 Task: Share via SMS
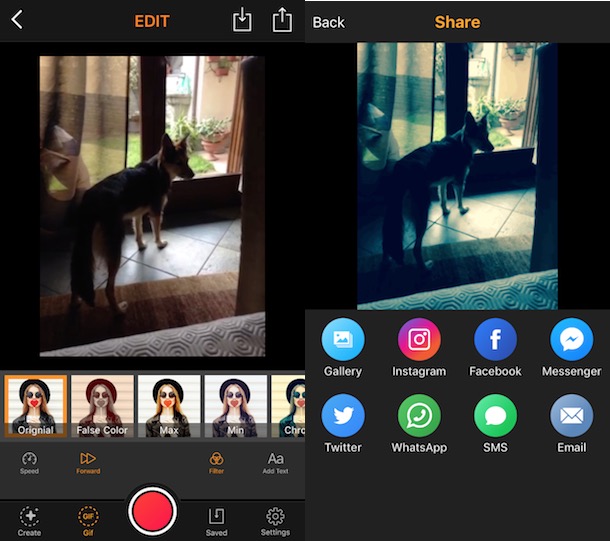(495, 424)
